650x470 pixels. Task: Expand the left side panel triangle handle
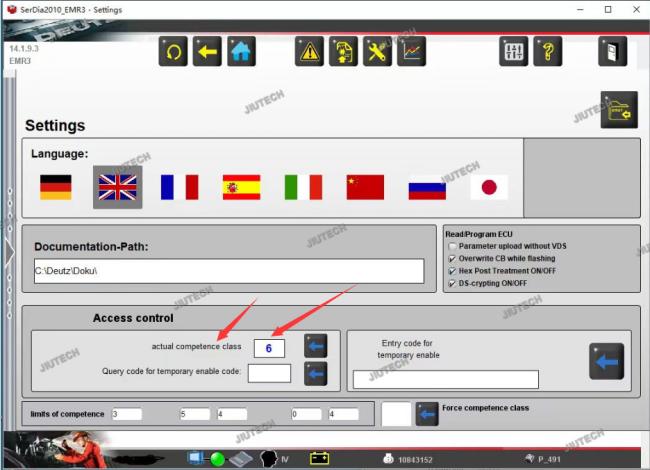tap(10, 252)
